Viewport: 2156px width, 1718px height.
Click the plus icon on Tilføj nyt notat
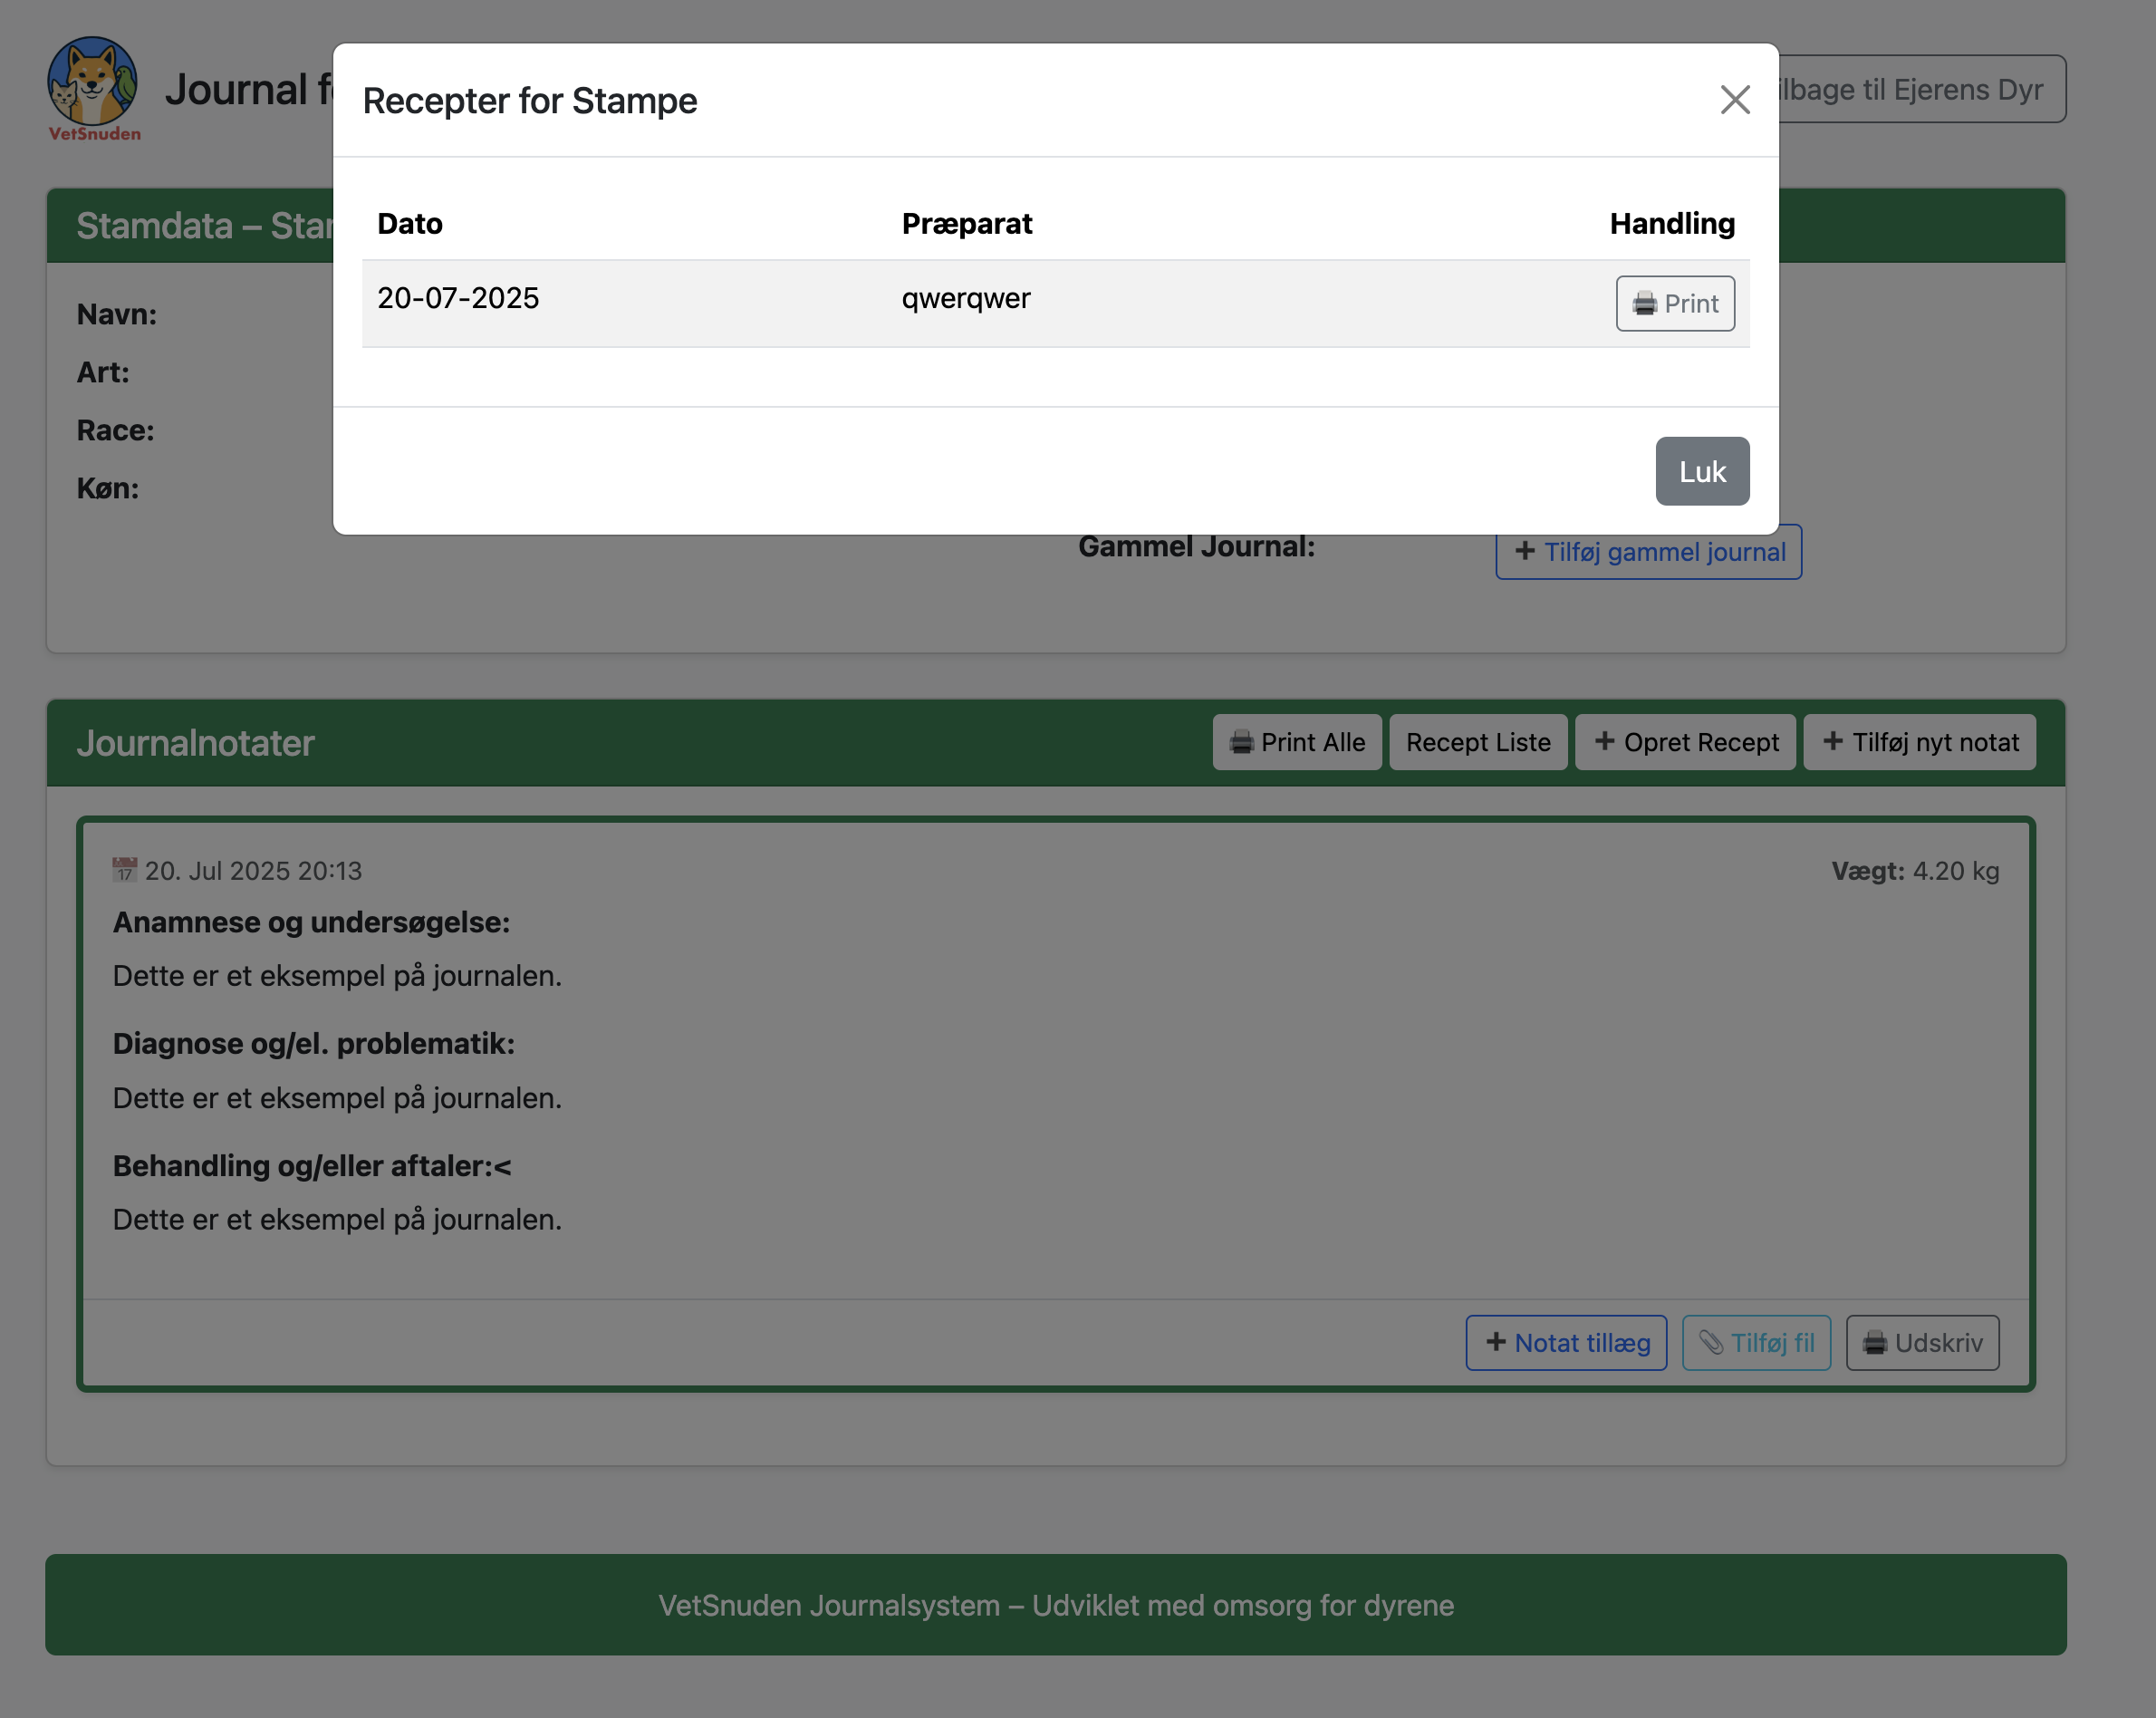[x=1834, y=742]
